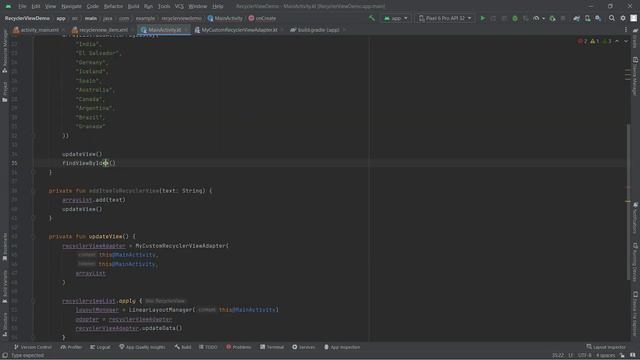The image size is (640, 360).
Task: Open Pixel 6 Pro API 32 device dropdown
Action: coord(444,18)
